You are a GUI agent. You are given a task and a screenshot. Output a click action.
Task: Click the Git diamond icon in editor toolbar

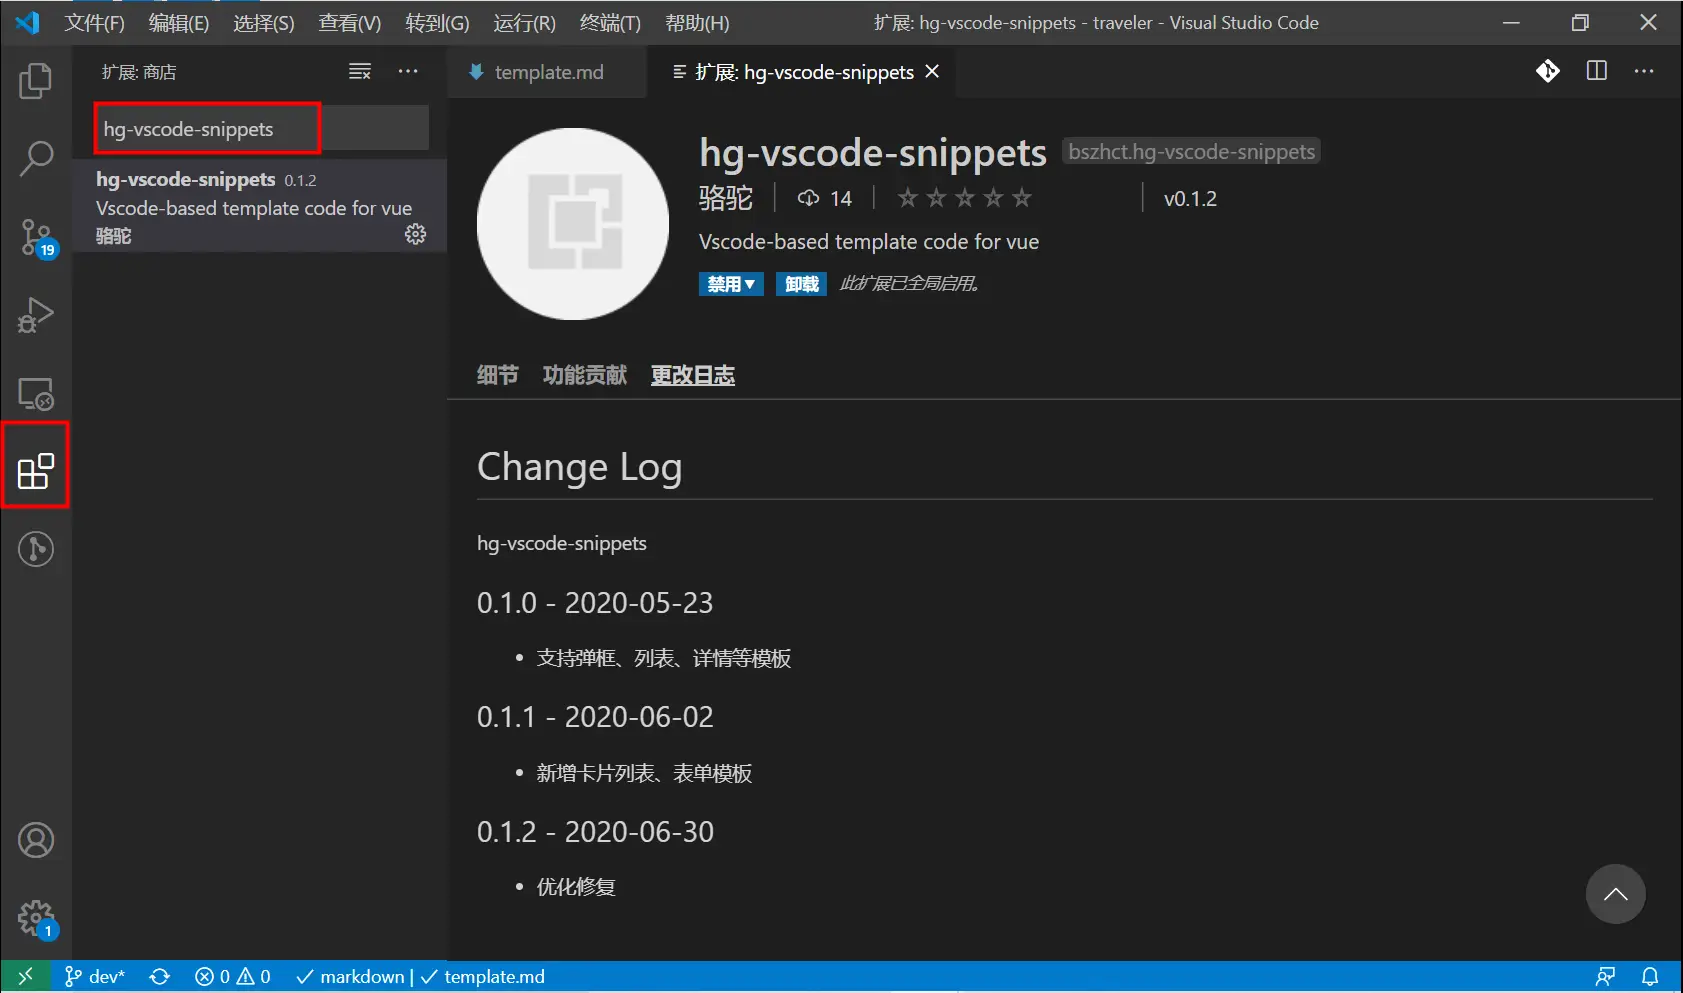(1548, 71)
